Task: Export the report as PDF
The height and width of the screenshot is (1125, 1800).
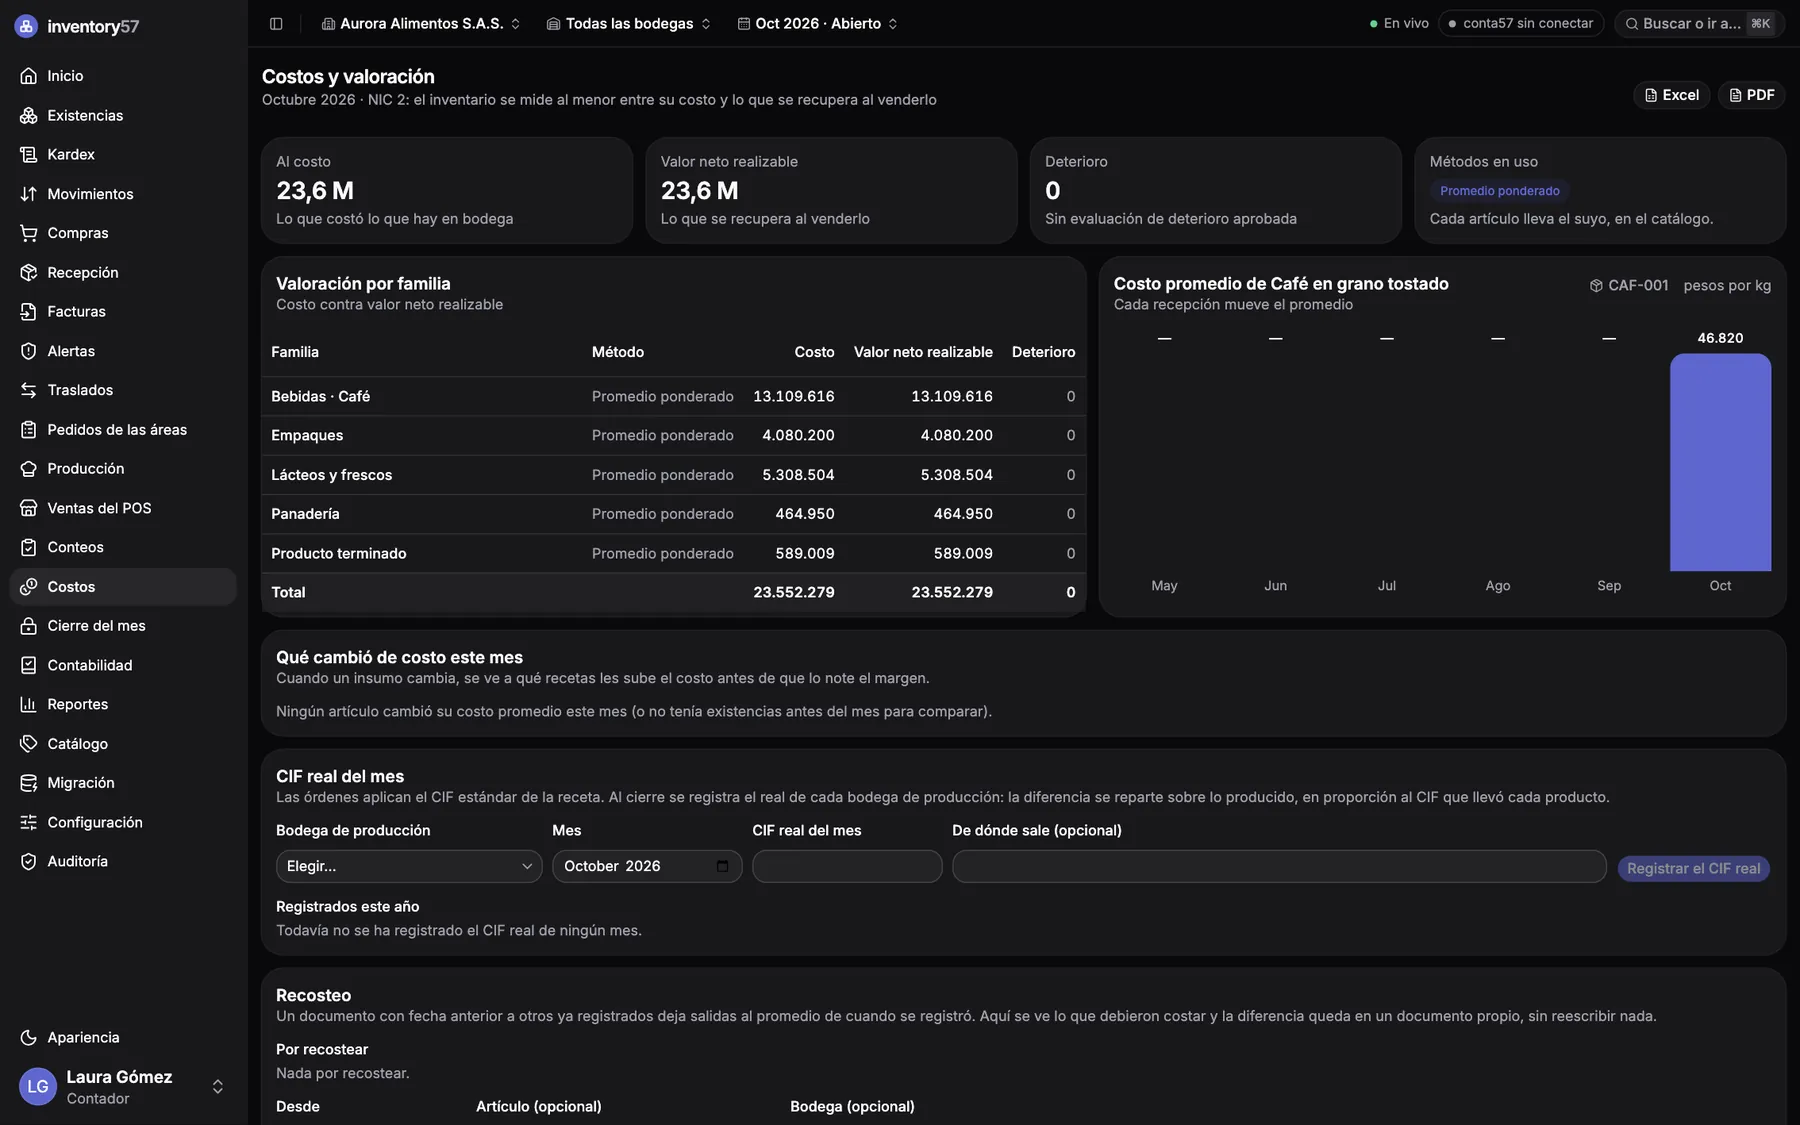Action: click(1752, 95)
